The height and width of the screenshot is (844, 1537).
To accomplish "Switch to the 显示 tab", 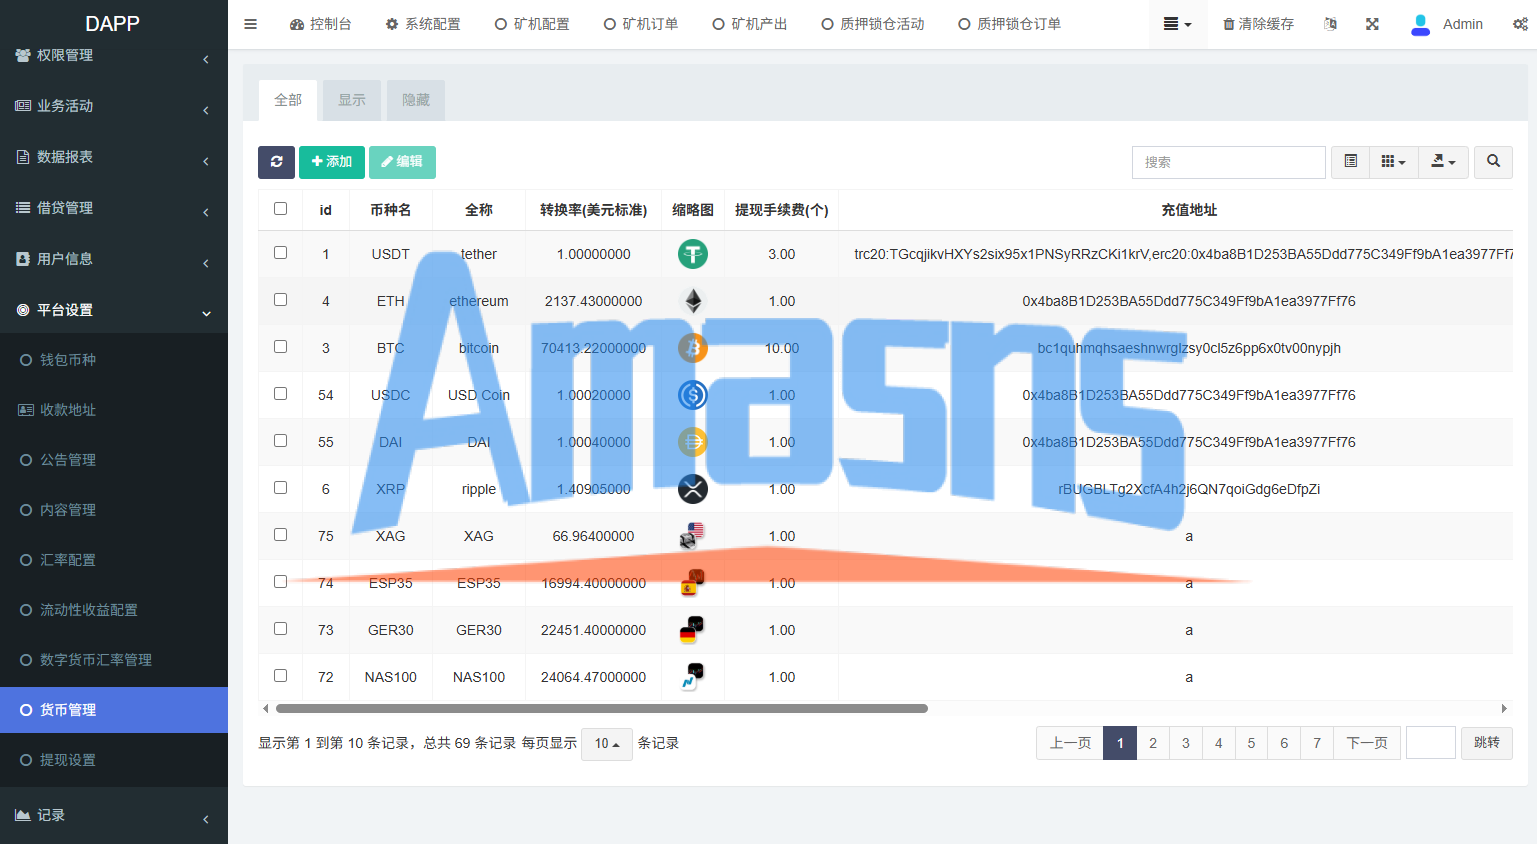I will click(x=352, y=100).
